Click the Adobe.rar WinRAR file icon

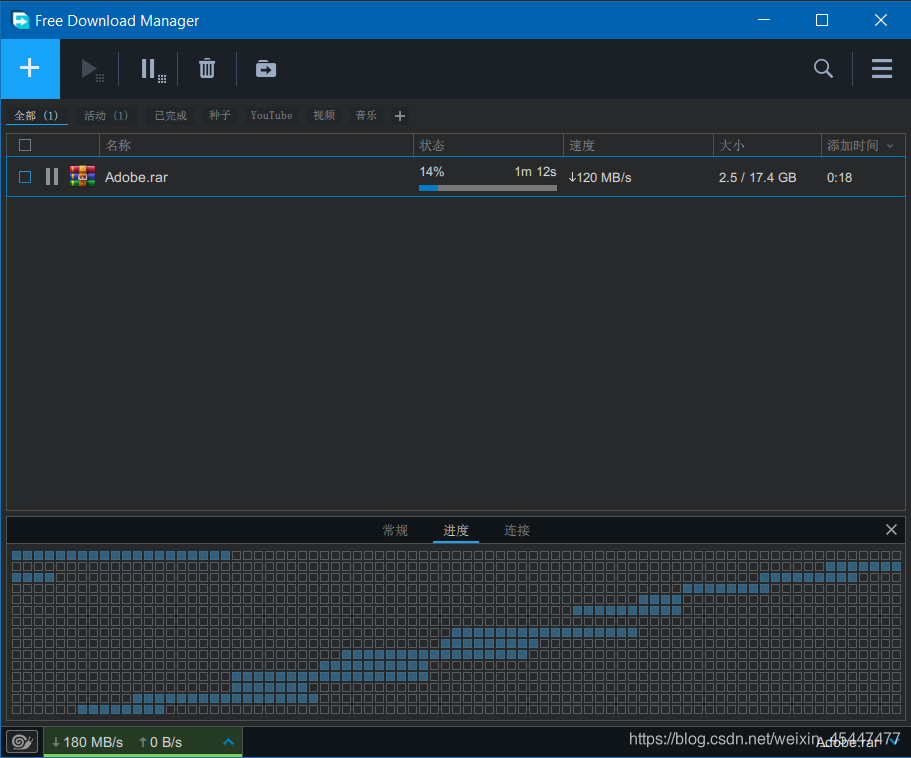point(82,176)
